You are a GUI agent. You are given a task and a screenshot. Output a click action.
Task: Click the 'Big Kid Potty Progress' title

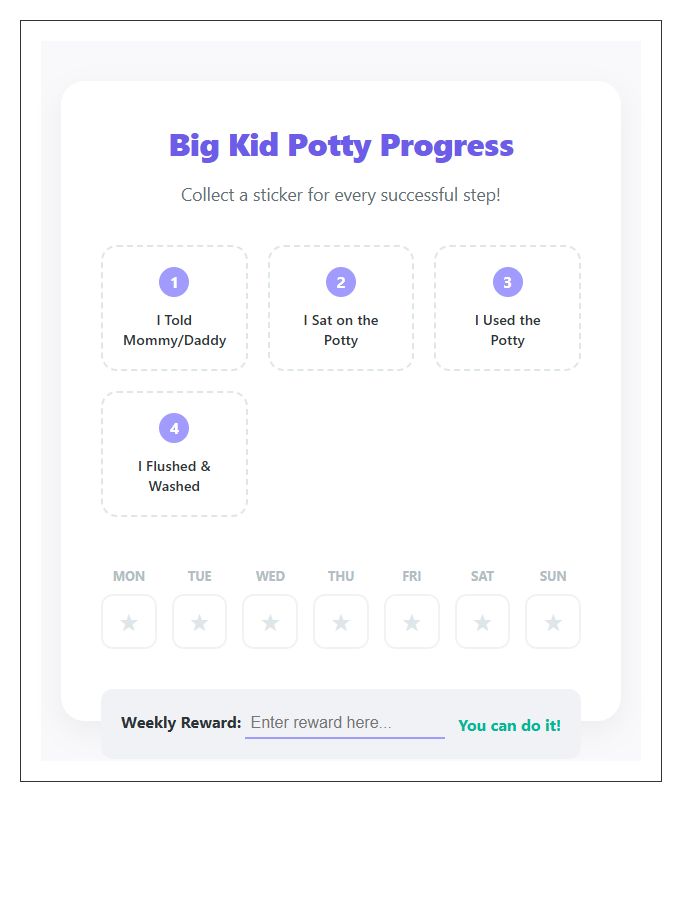pyautogui.click(x=341, y=145)
